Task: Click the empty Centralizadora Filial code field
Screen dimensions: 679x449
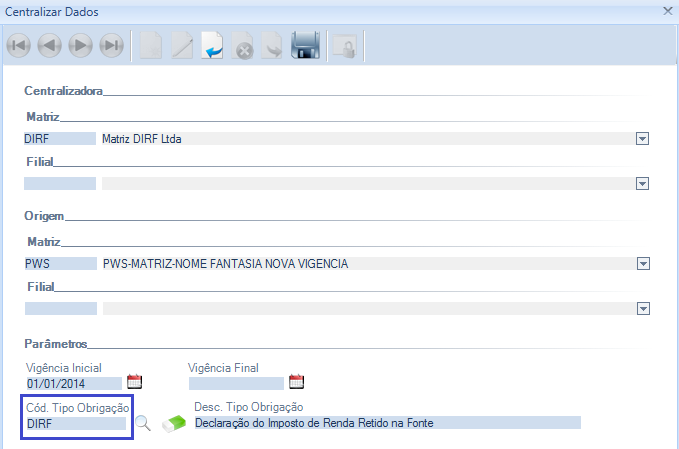Action: 60,184
